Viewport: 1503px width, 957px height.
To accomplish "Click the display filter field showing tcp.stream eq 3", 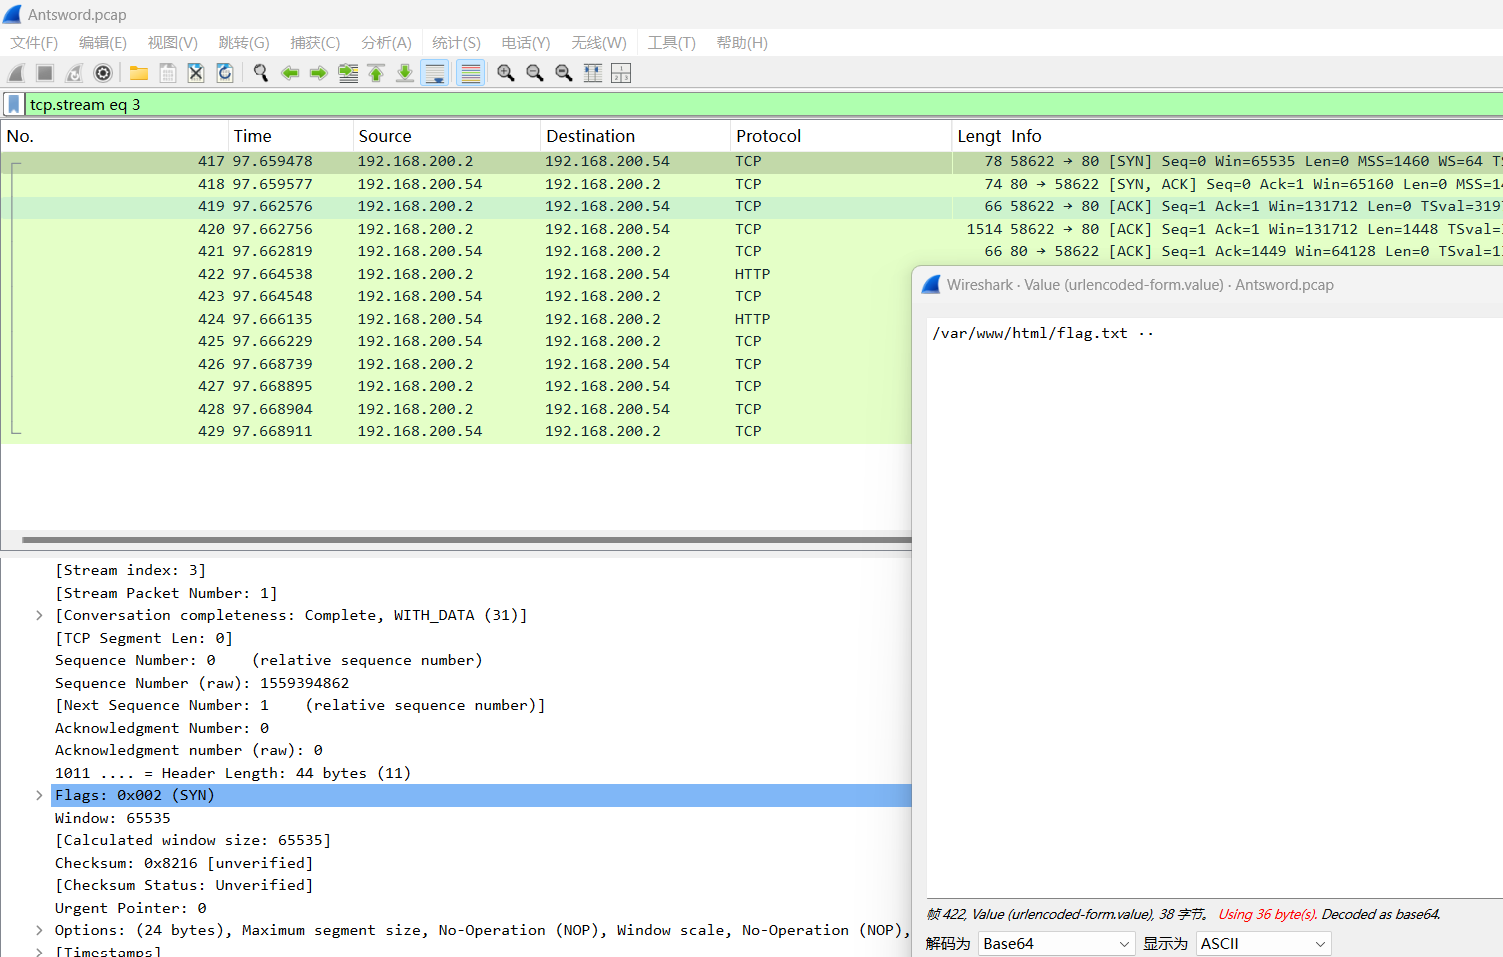I will (764, 104).
